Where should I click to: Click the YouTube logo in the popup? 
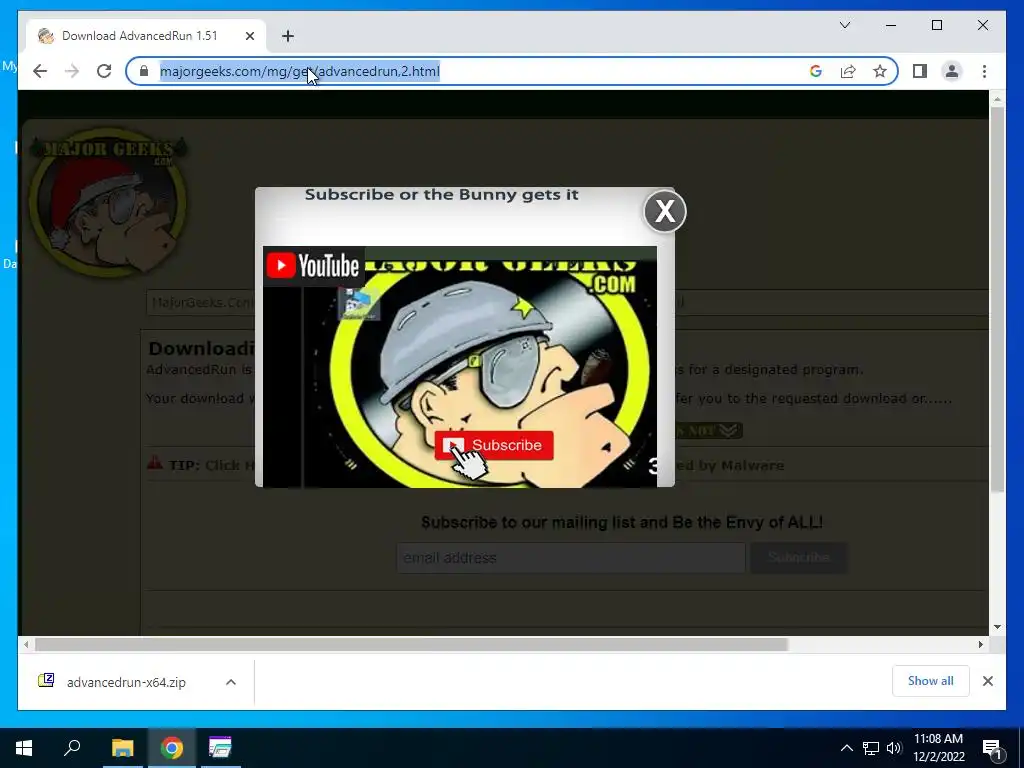coord(313,266)
